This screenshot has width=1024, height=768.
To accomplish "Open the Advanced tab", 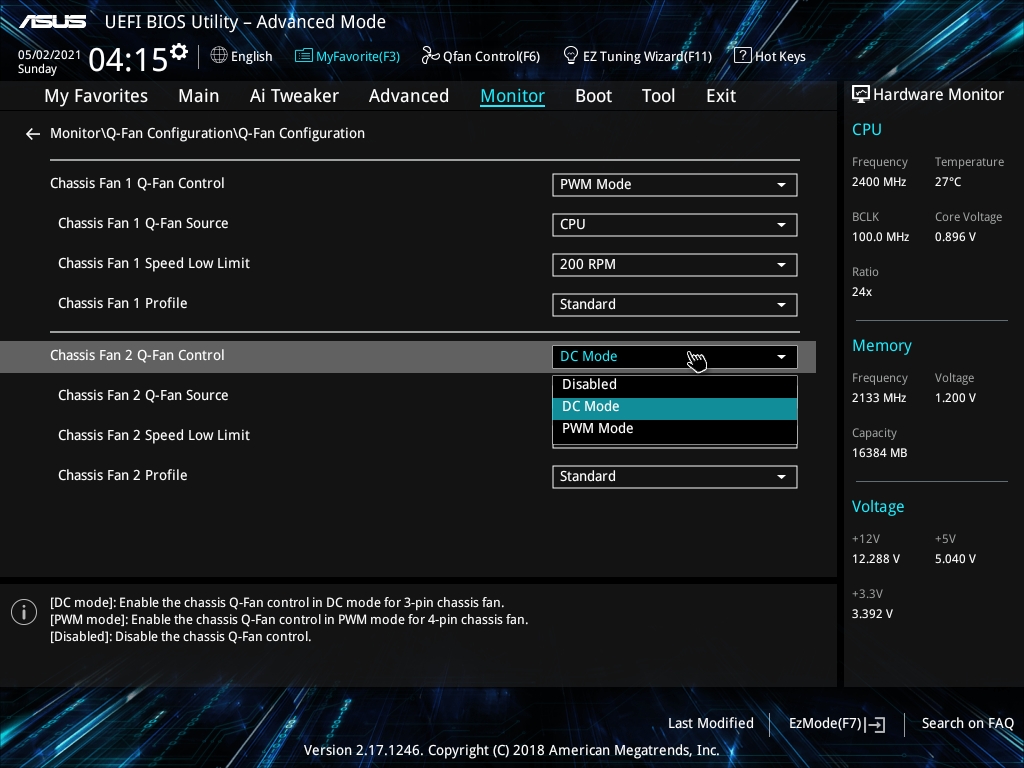I will coord(409,96).
